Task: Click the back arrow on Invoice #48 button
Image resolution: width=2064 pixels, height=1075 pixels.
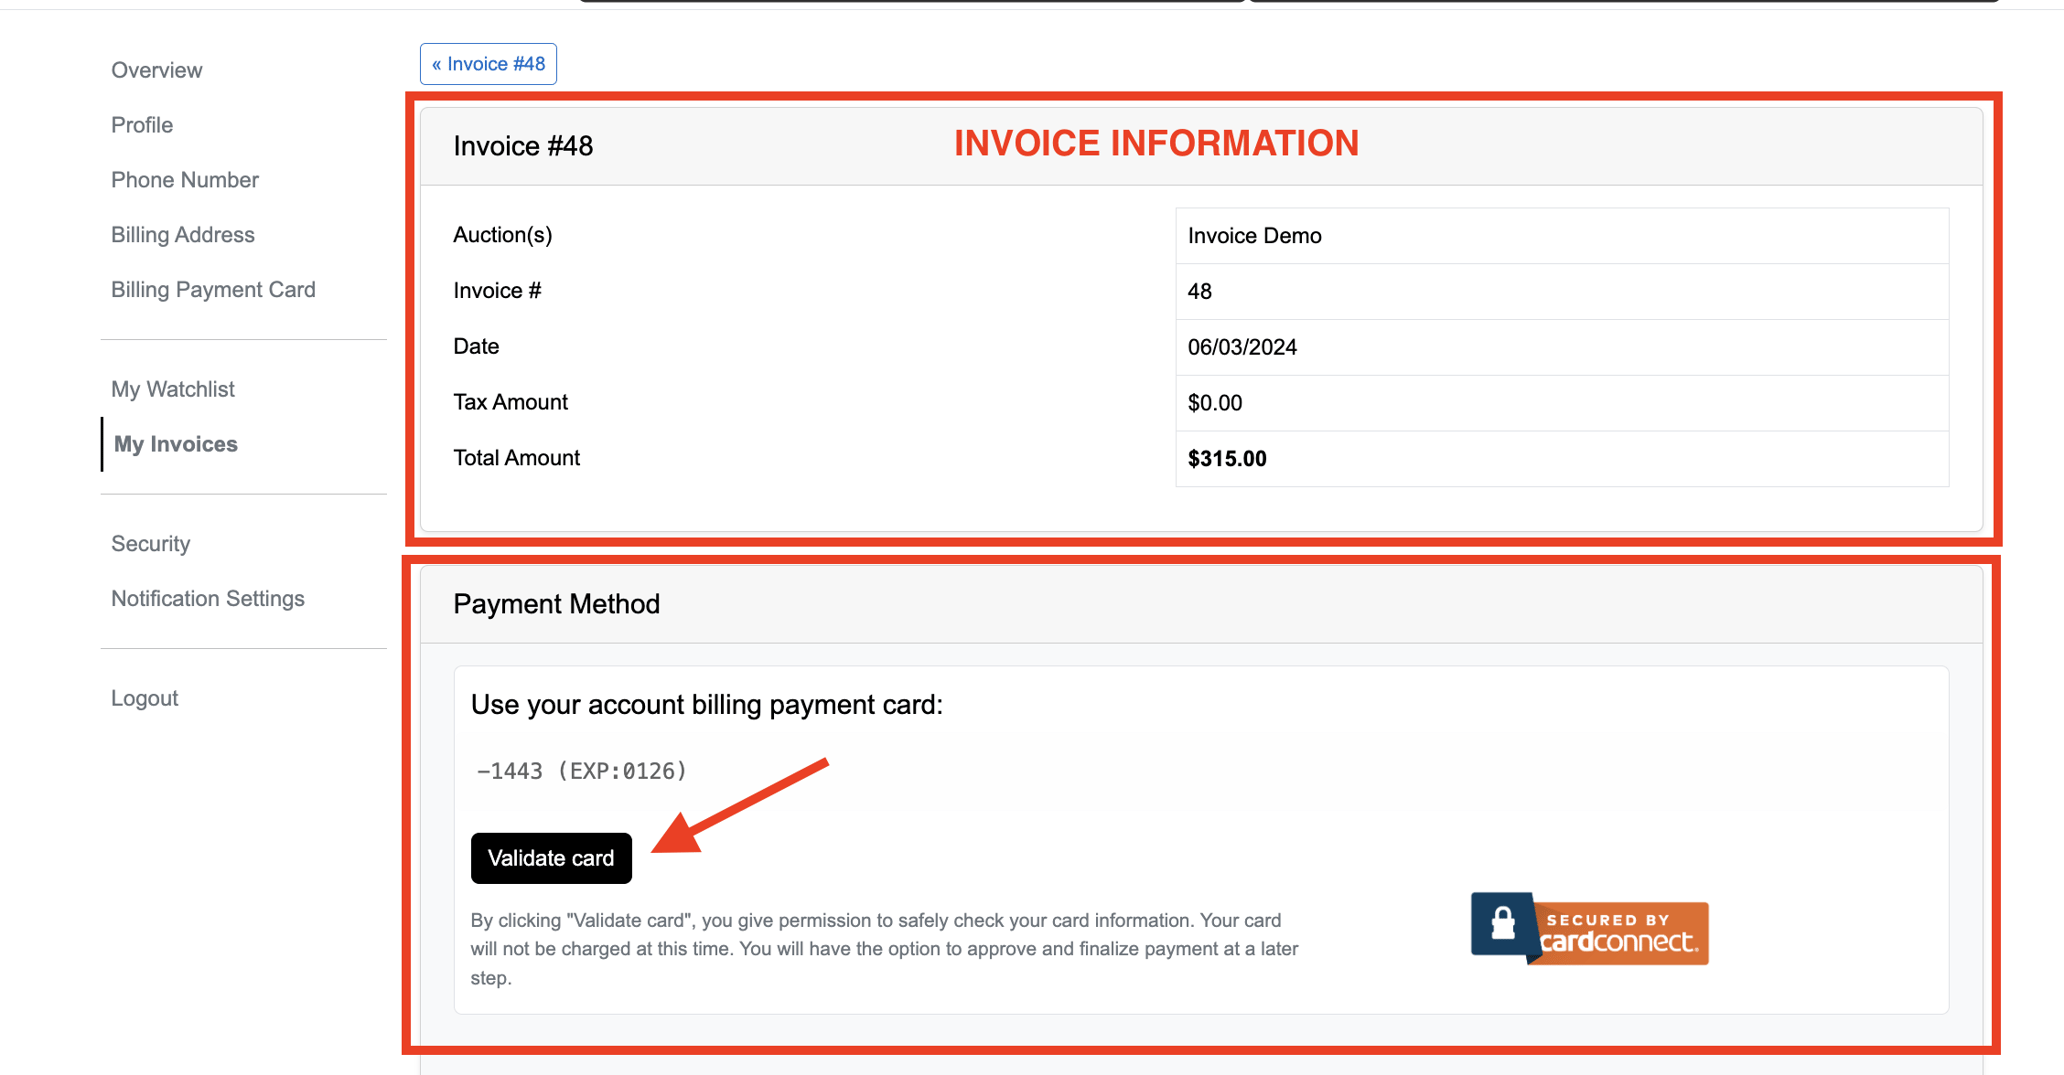Action: pyautogui.click(x=437, y=63)
